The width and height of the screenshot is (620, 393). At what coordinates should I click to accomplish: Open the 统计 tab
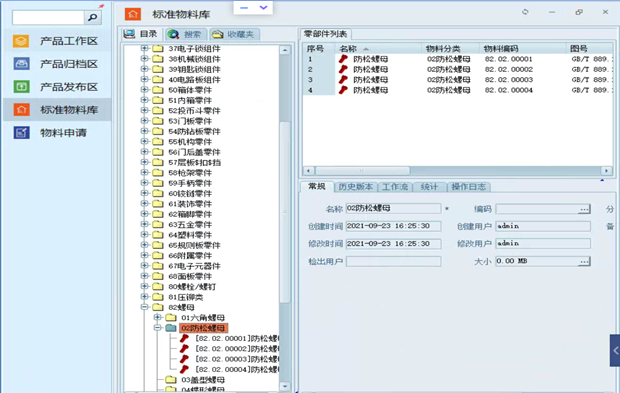click(x=429, y=187)
